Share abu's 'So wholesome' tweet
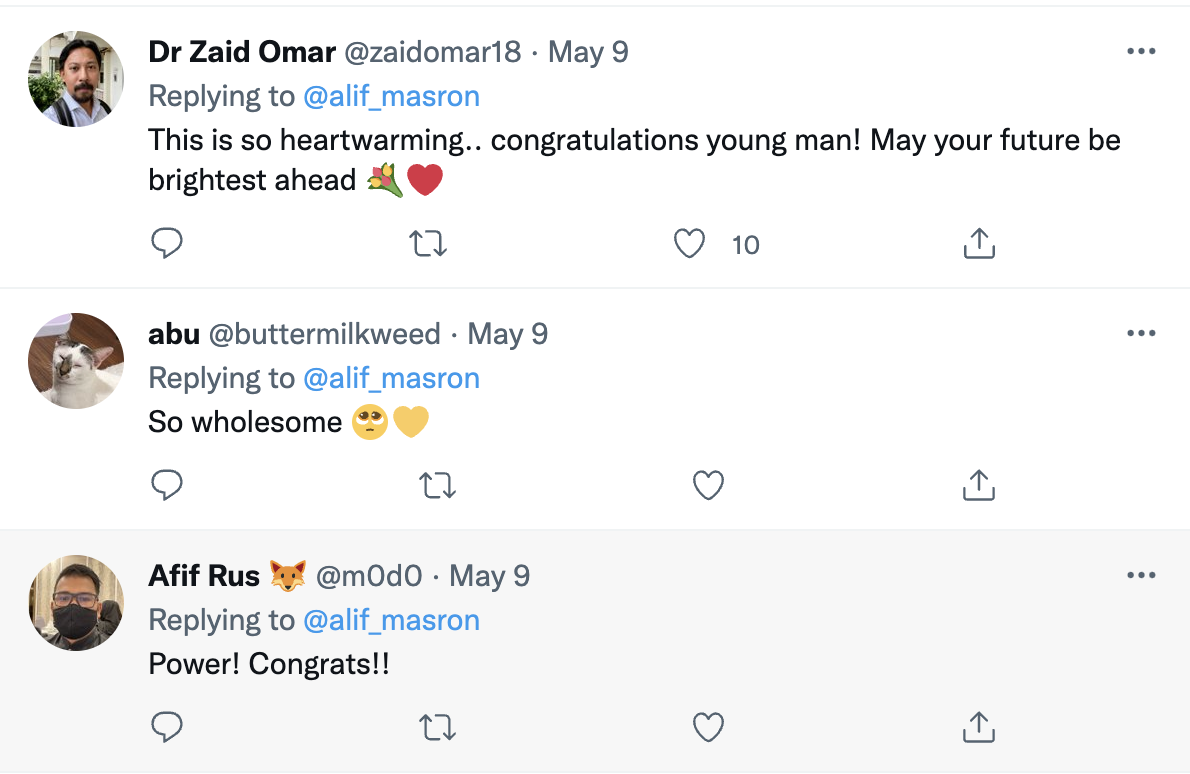 click(x=978, y=485)
